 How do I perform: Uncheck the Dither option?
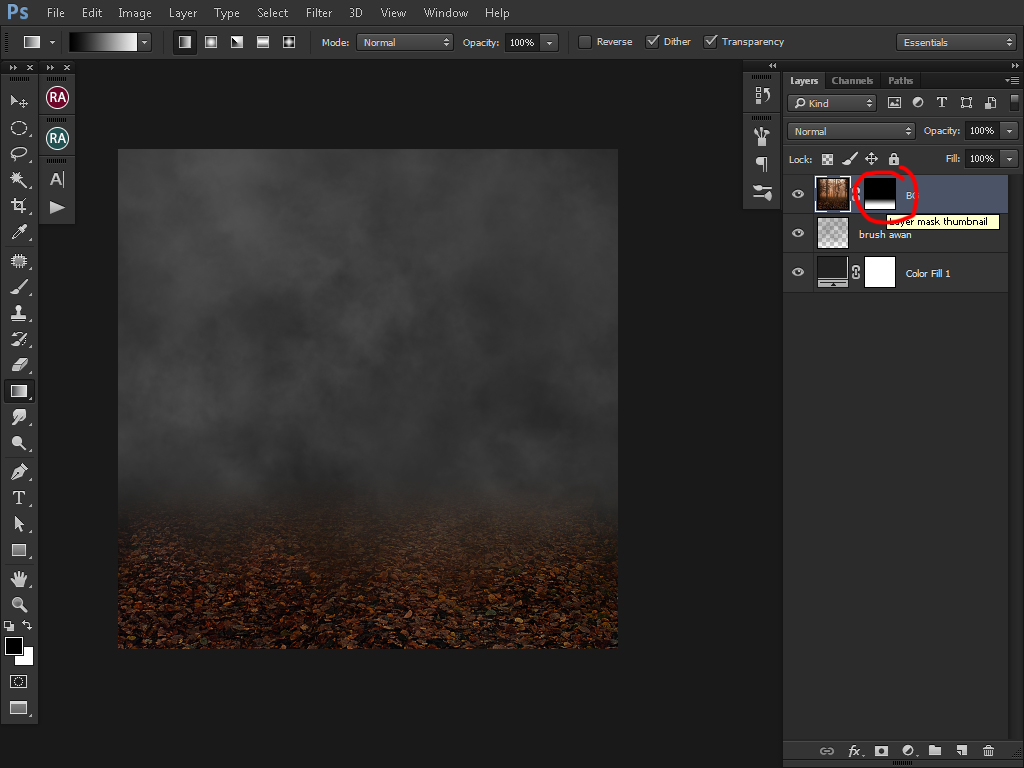pyautogui.click(x=653, y=42)
